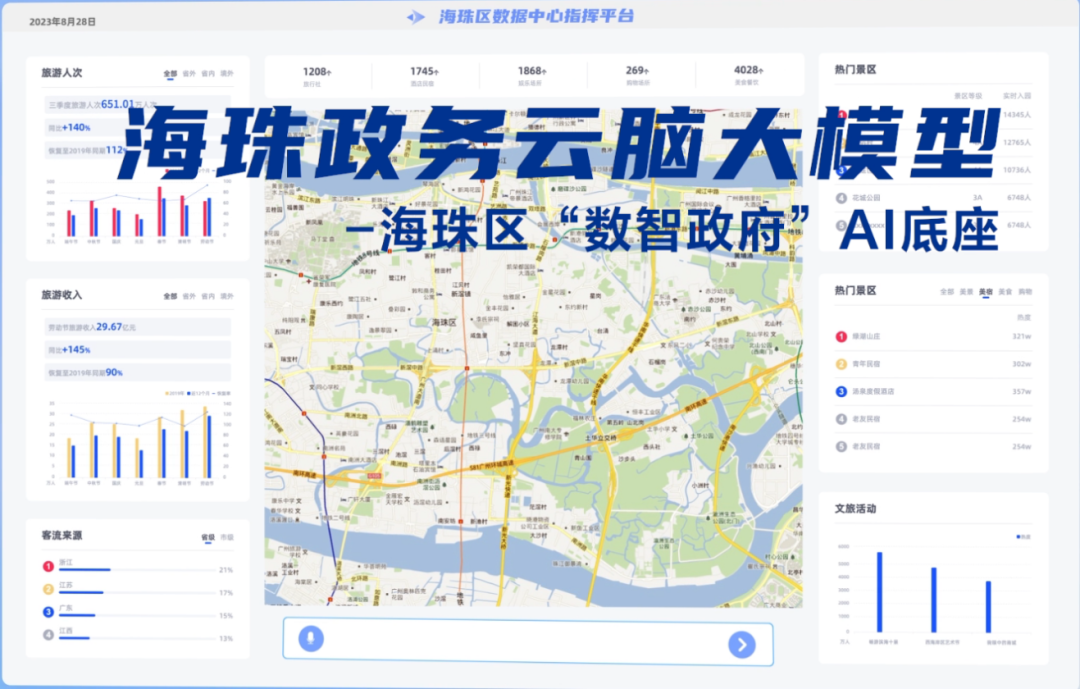1080x689 pixels.
Task: Switch 客流来源 panel to 市级 view
Action: coord(228,537)
